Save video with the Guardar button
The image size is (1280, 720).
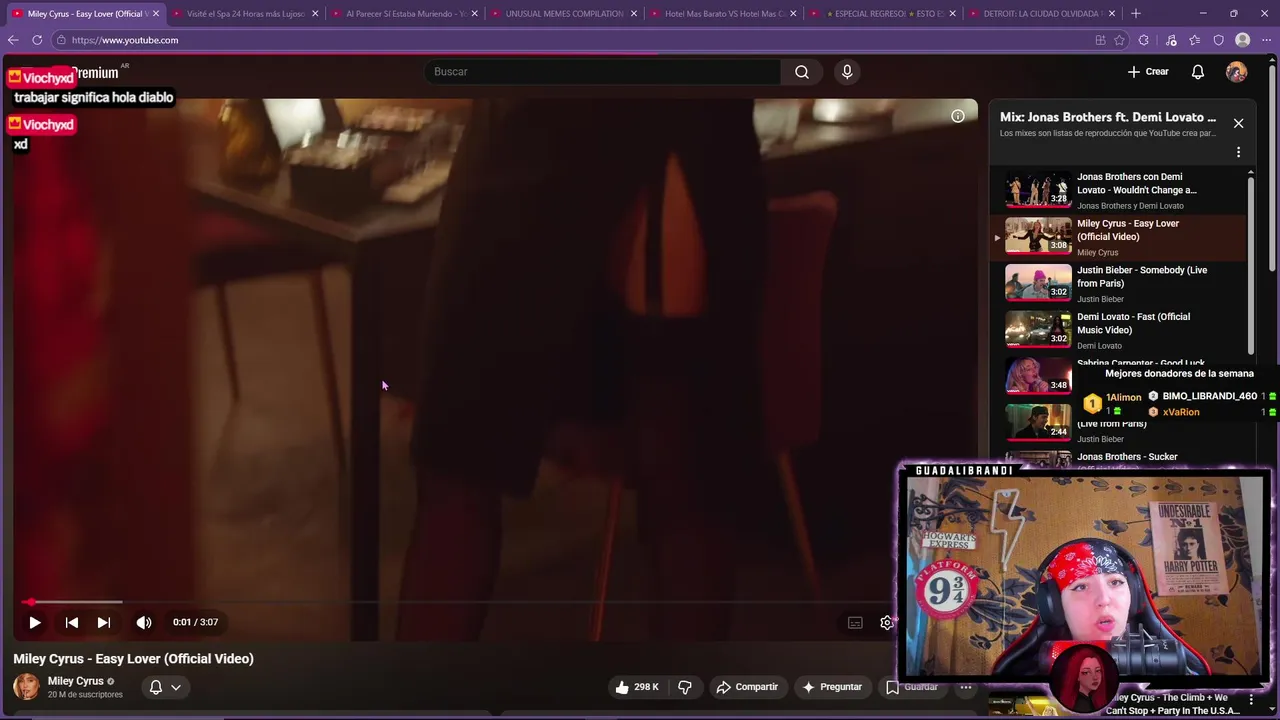912,687
